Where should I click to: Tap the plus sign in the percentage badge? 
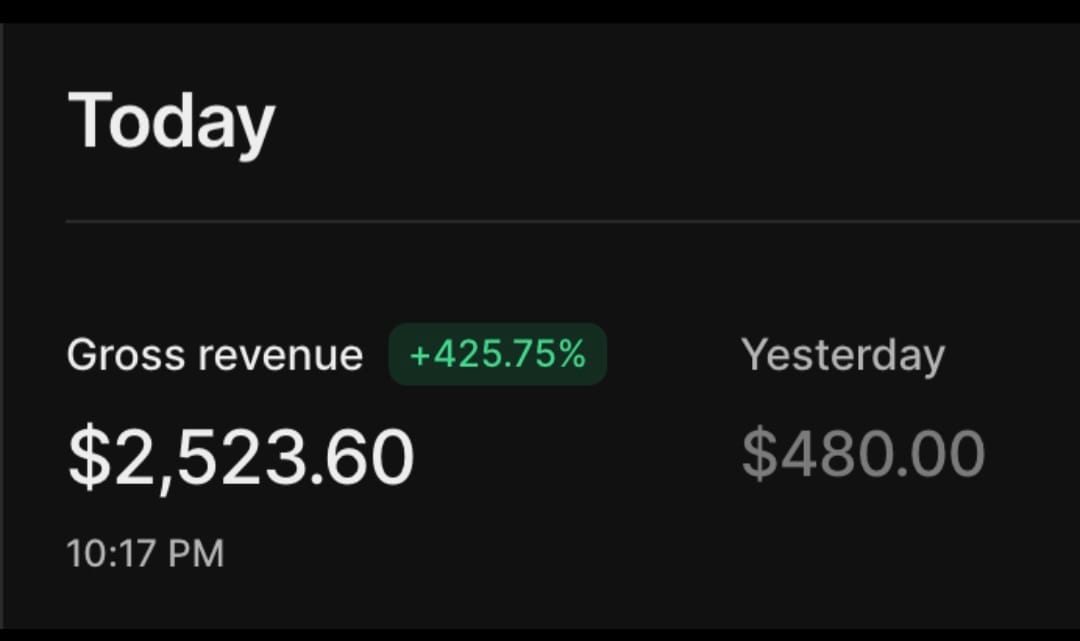click(x=419, y=355)
